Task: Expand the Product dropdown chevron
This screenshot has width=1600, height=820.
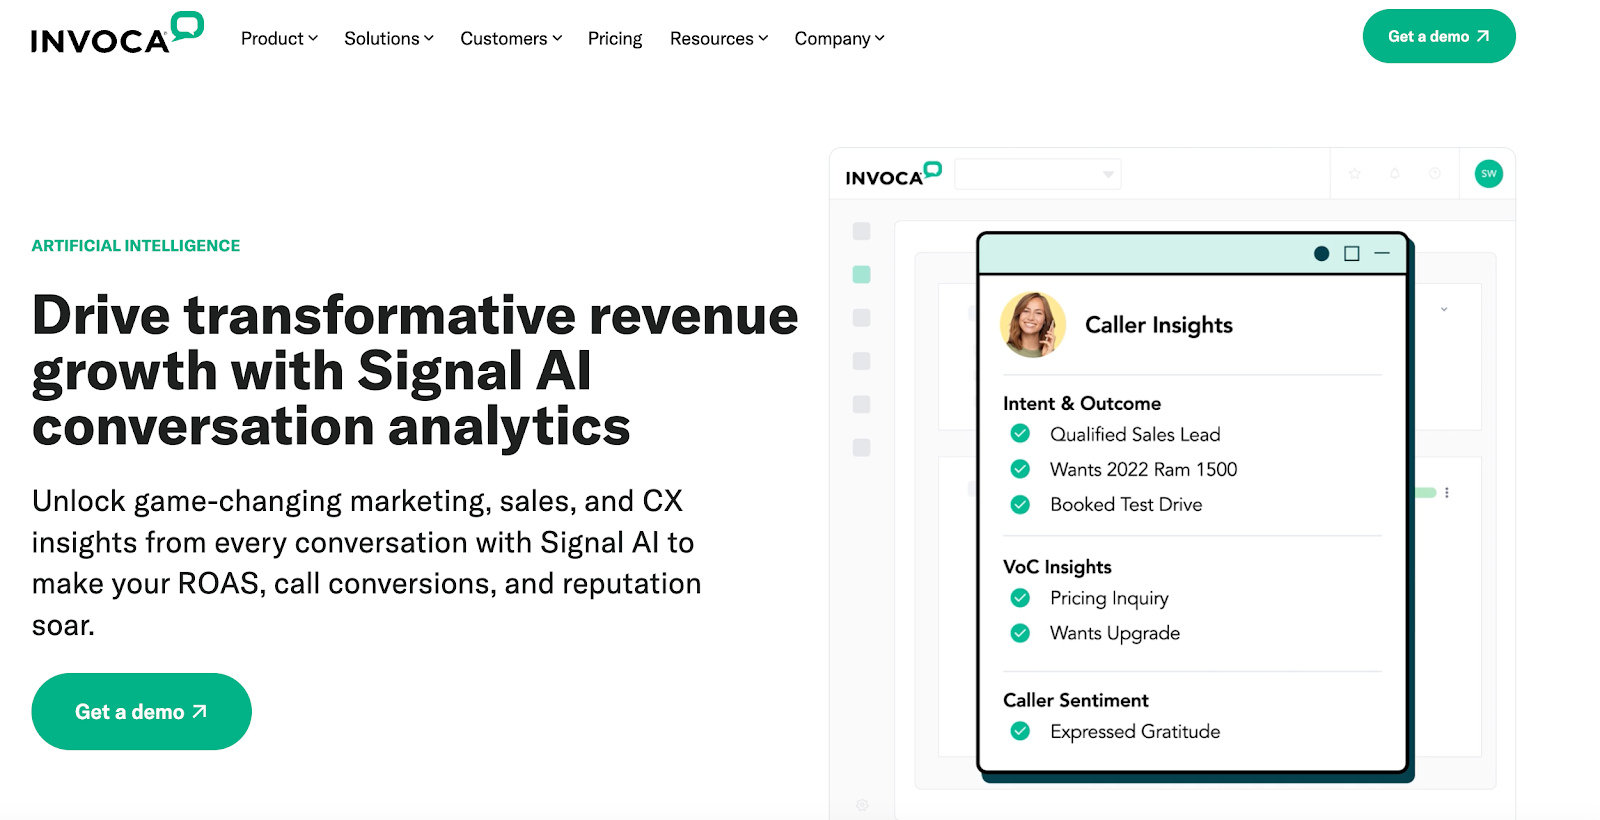Action: pyautogui.click(x=313, y=38)
